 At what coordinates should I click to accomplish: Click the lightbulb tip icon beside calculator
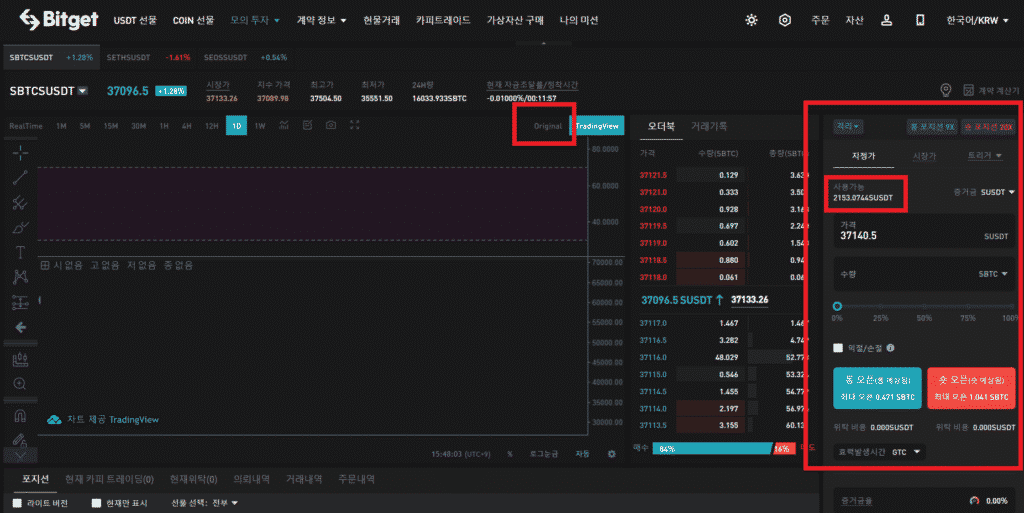click(x=945, y=90)
